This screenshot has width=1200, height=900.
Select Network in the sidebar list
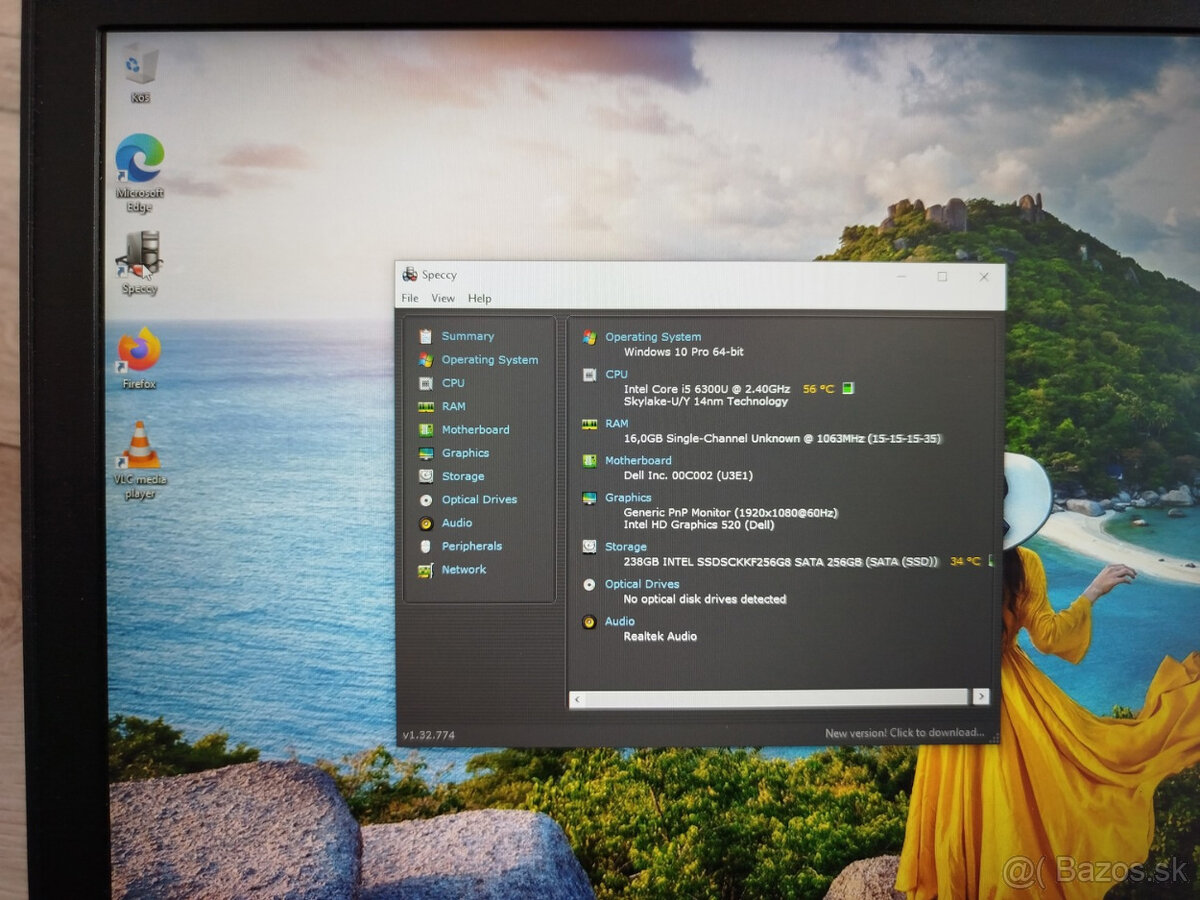click(464, 570)
